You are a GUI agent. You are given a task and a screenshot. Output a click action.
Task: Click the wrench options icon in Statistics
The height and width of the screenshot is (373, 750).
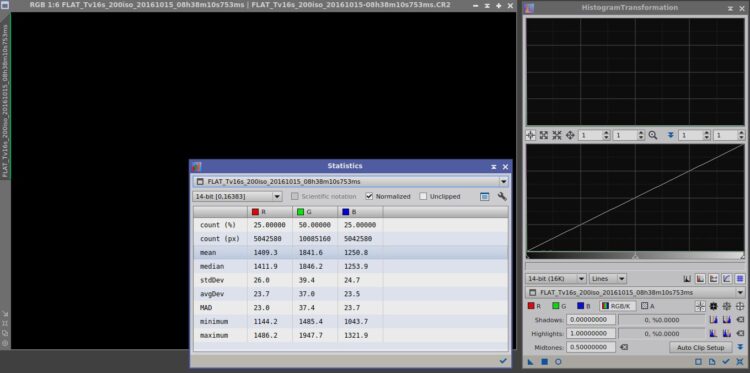pos(502,197)
